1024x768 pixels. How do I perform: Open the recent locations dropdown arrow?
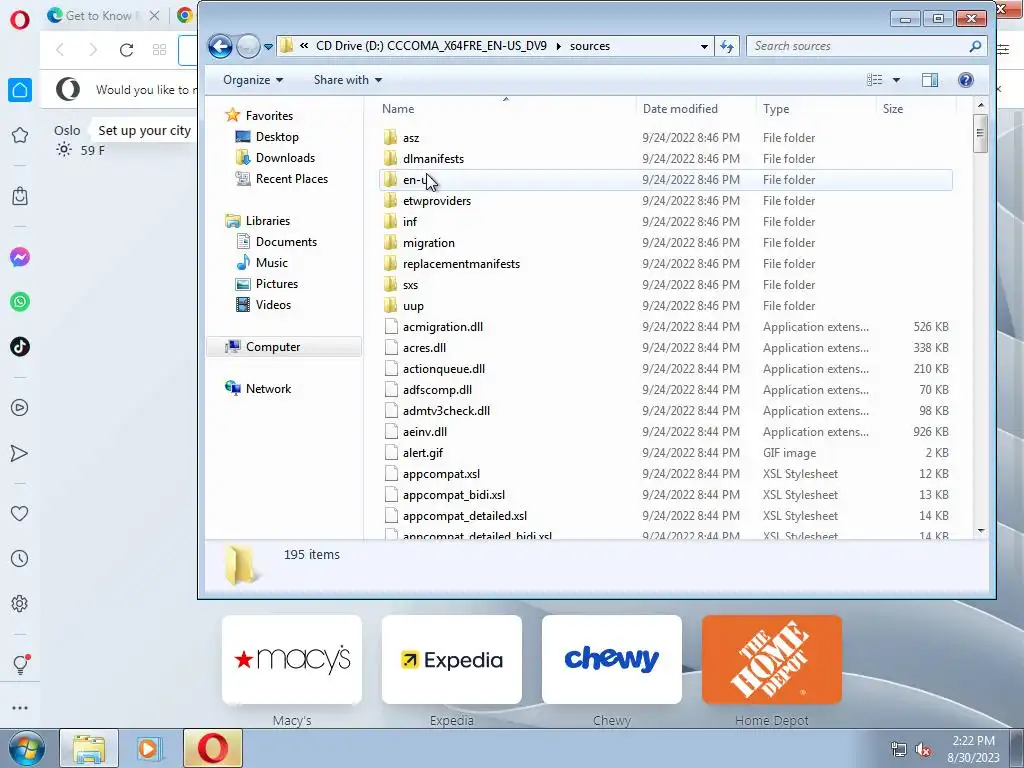click(x=268, y=46)
